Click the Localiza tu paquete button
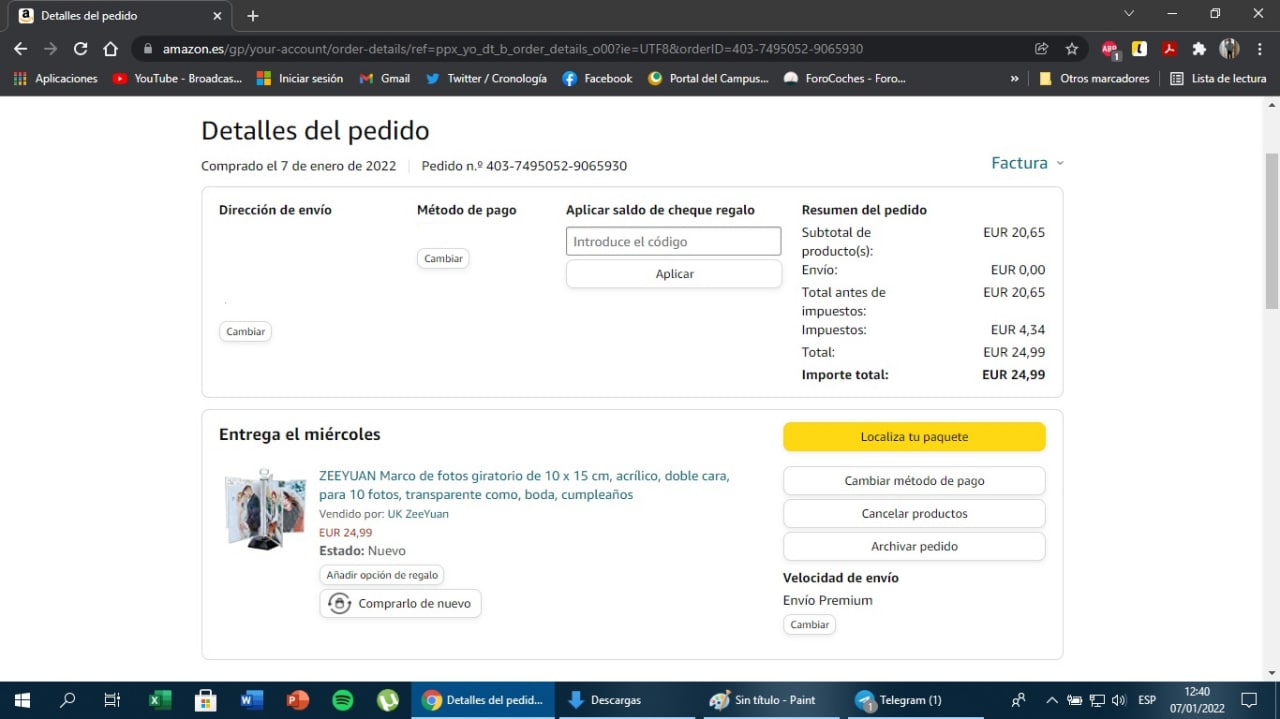 pyautogui.click(x=914, y=437)
